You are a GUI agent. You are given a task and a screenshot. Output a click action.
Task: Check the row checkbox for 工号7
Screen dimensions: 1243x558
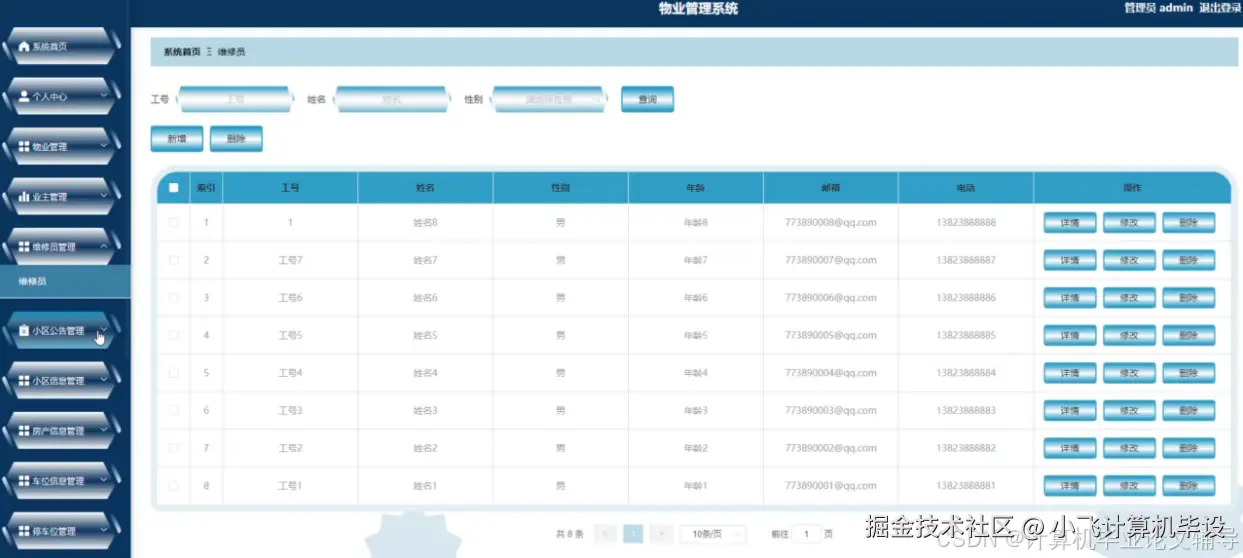(174, 260)
